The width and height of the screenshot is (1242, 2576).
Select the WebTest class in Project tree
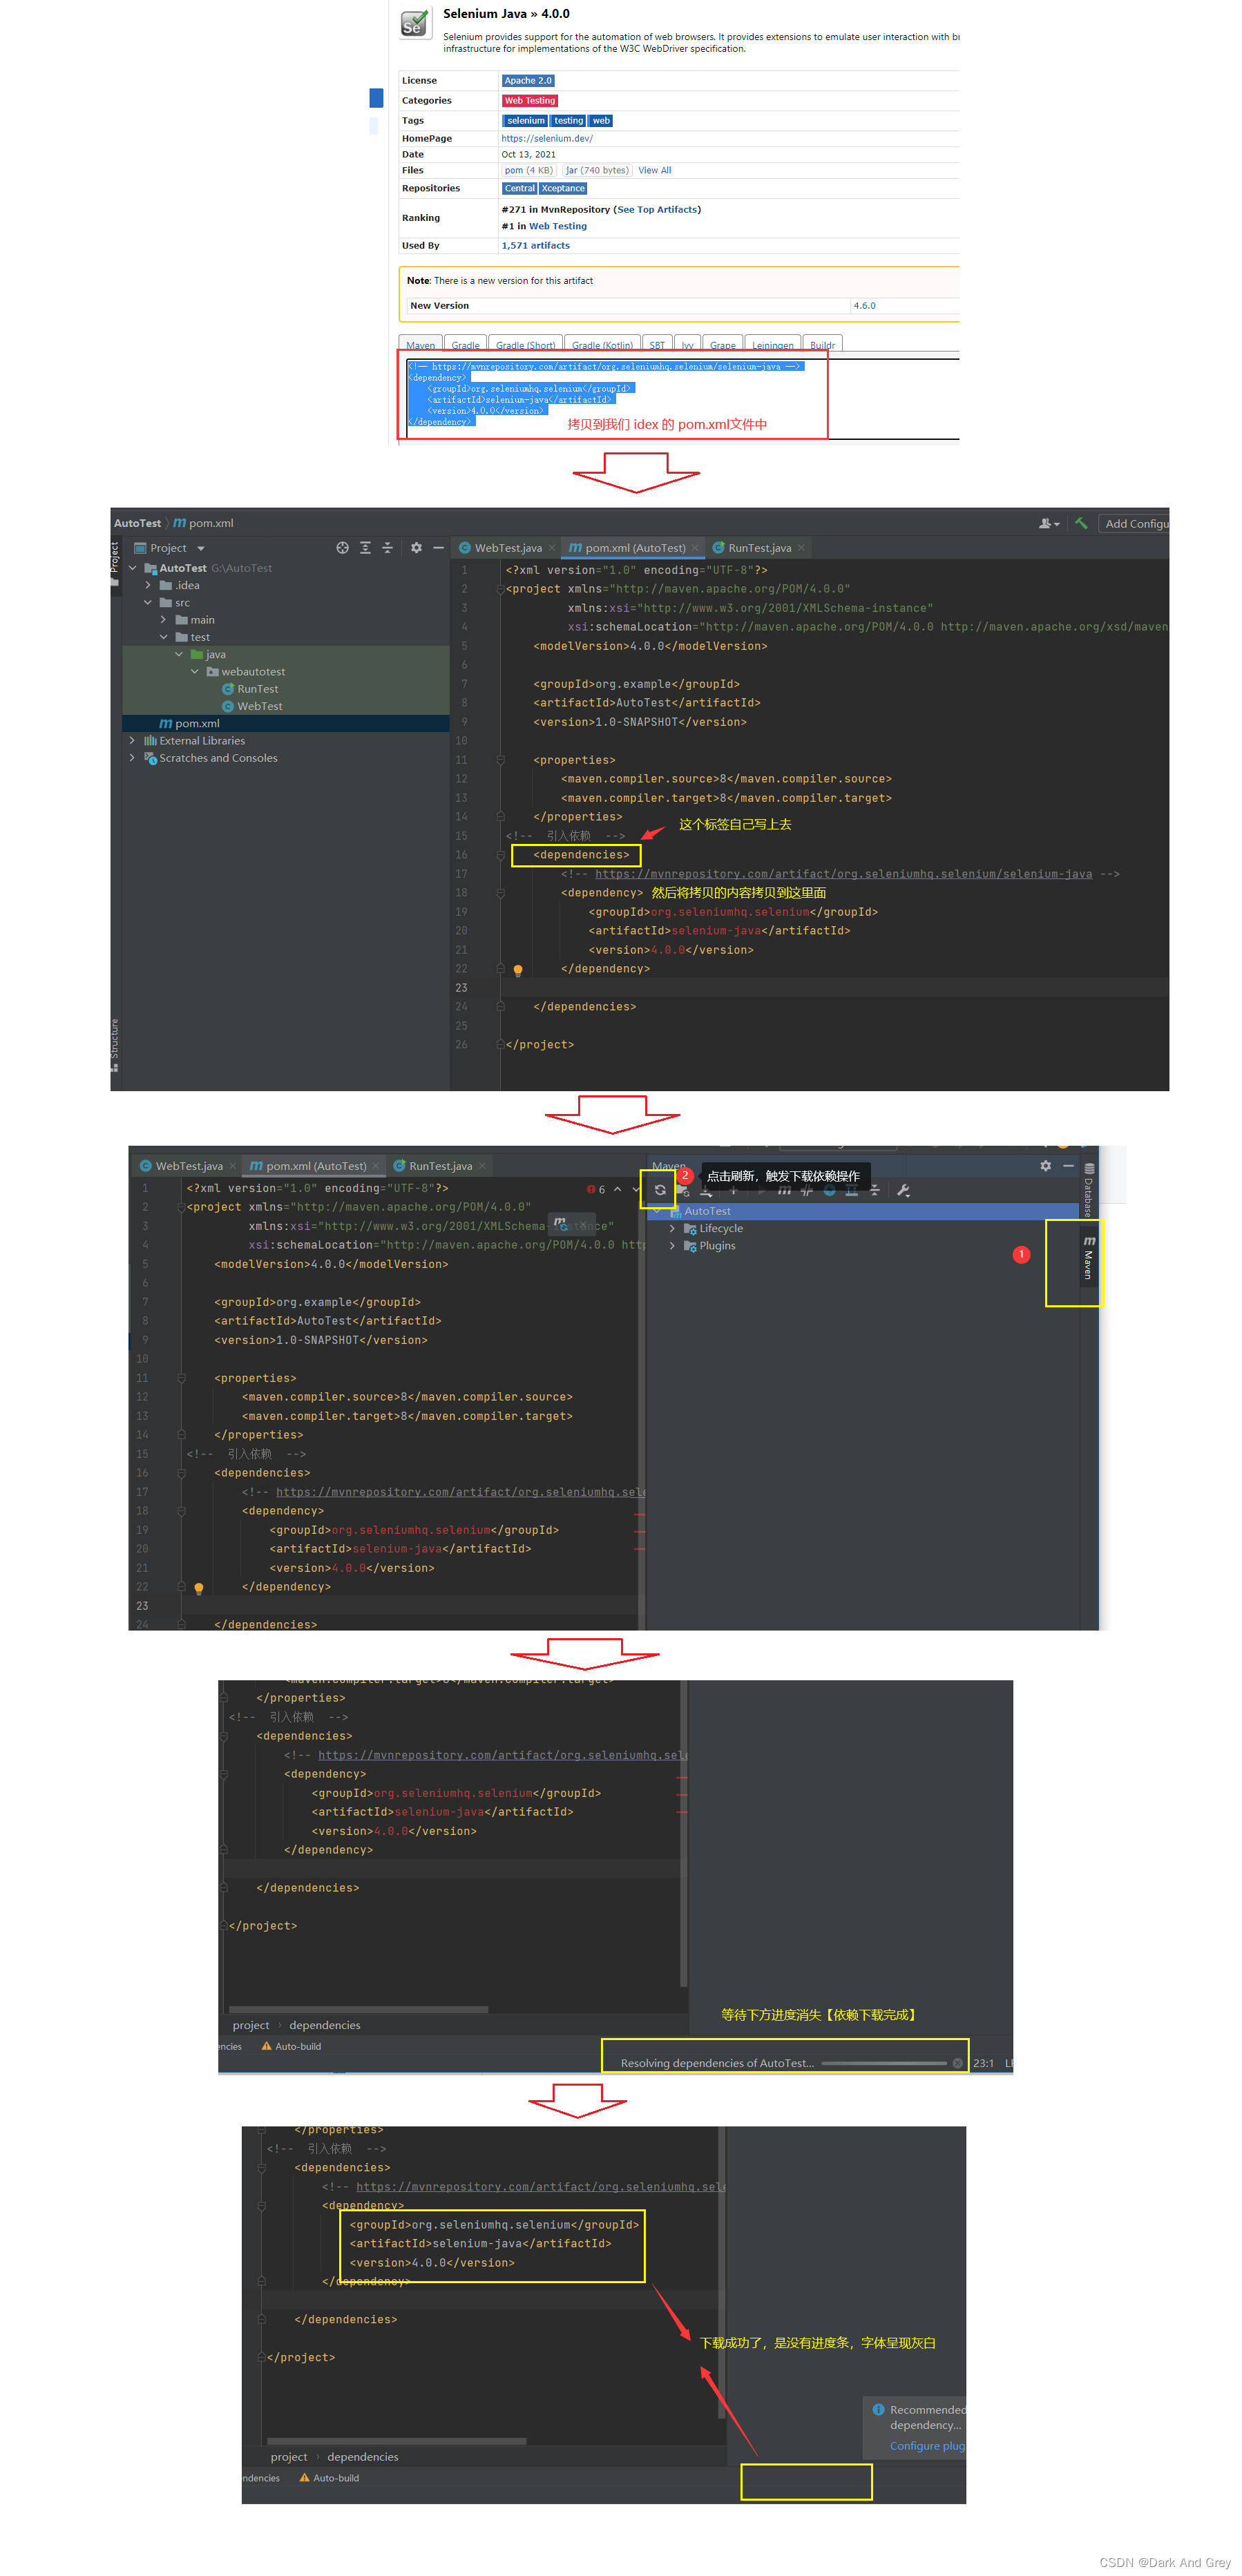pos(252,706)
